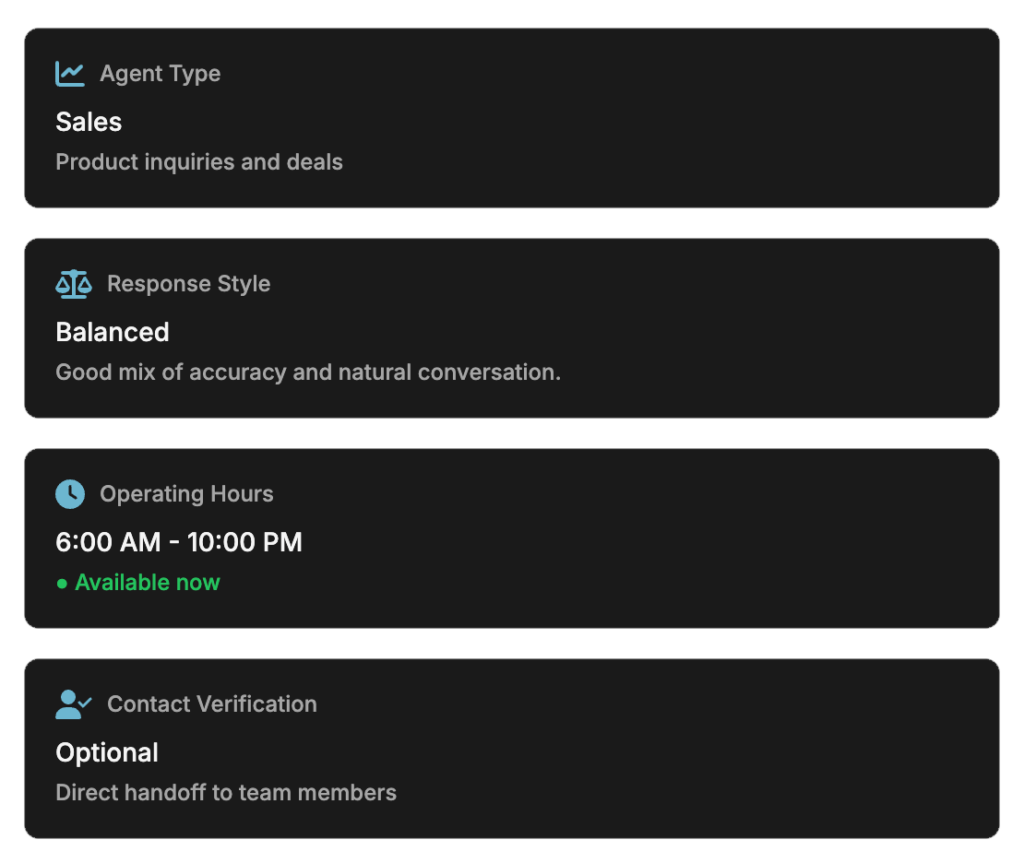Image resolution: width=1024 pixels, height=863 pixels.
Task: Click the Response Style scales icon
Action: [x=73, y=284]
